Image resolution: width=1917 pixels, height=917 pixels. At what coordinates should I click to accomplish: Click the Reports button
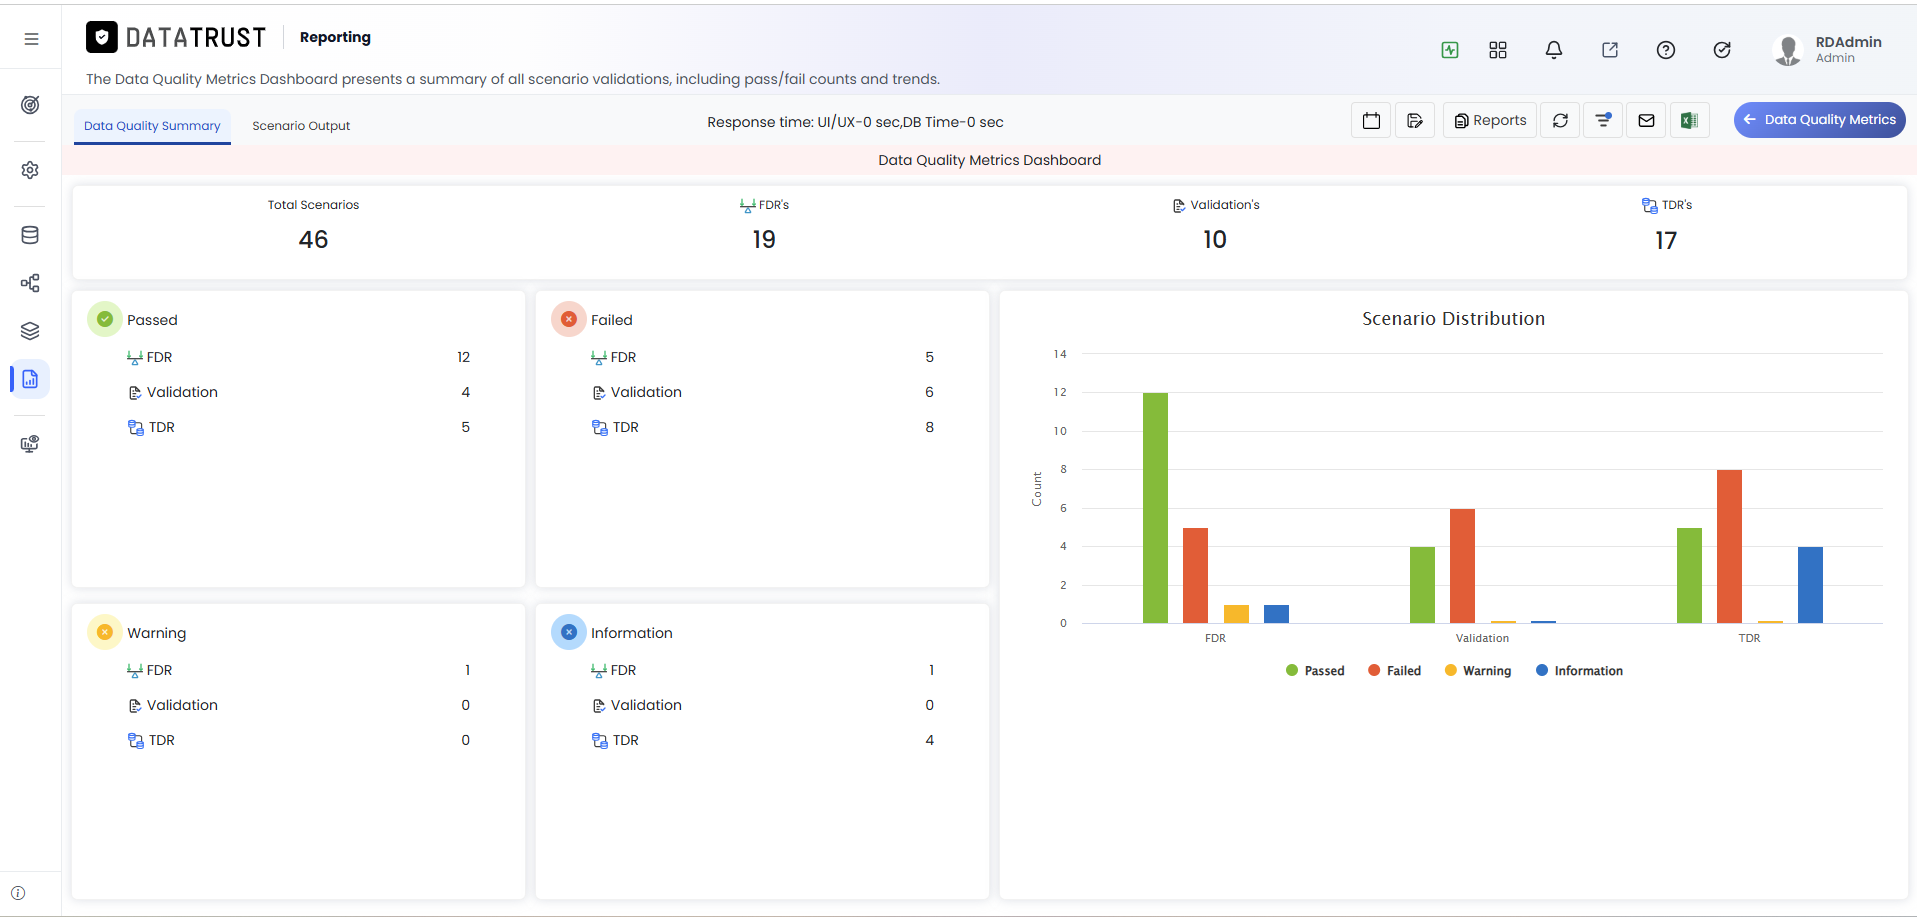click(1490, 121)
